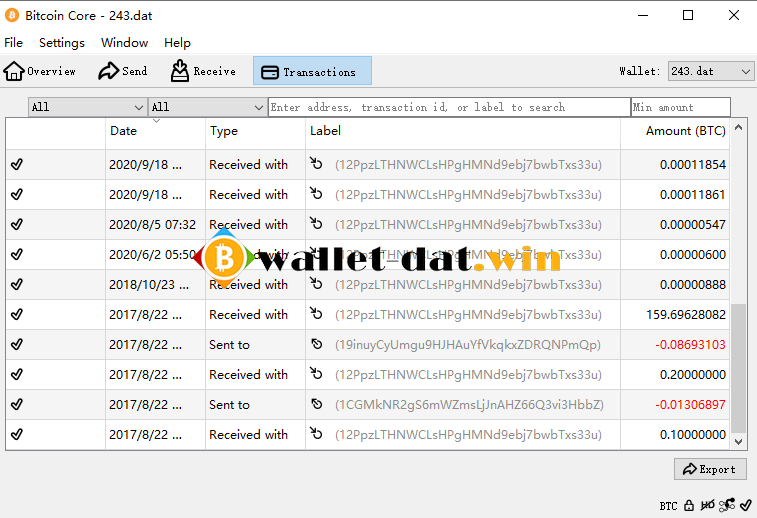Click scrollbar up arrow of transaction list

coord(738,128)
